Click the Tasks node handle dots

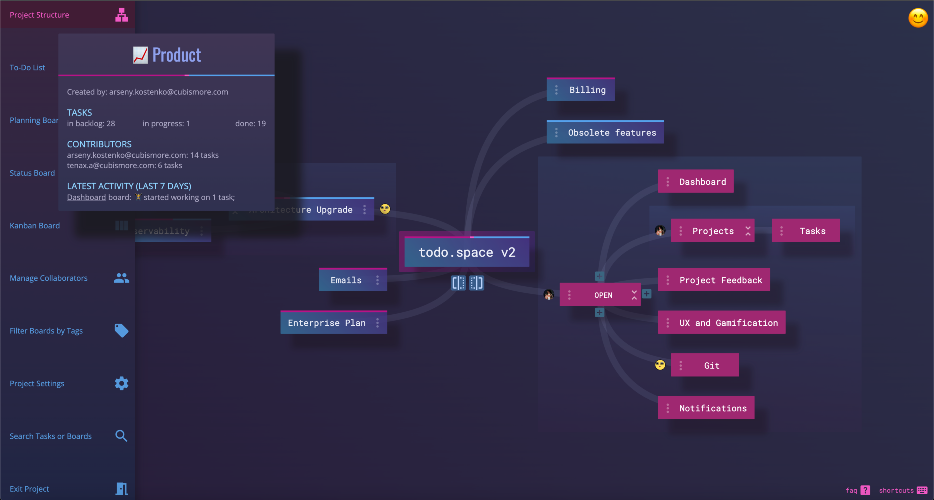coord(782,231)
